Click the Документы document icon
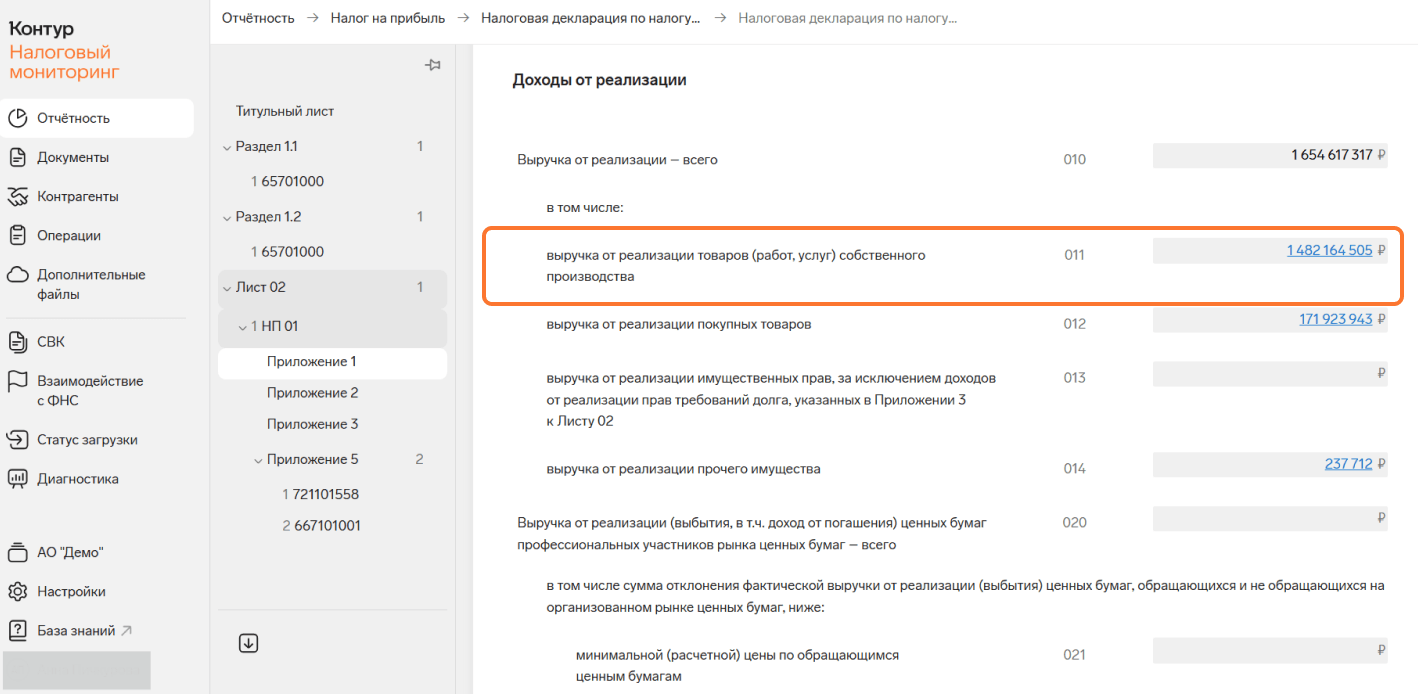 click(17, 157)
